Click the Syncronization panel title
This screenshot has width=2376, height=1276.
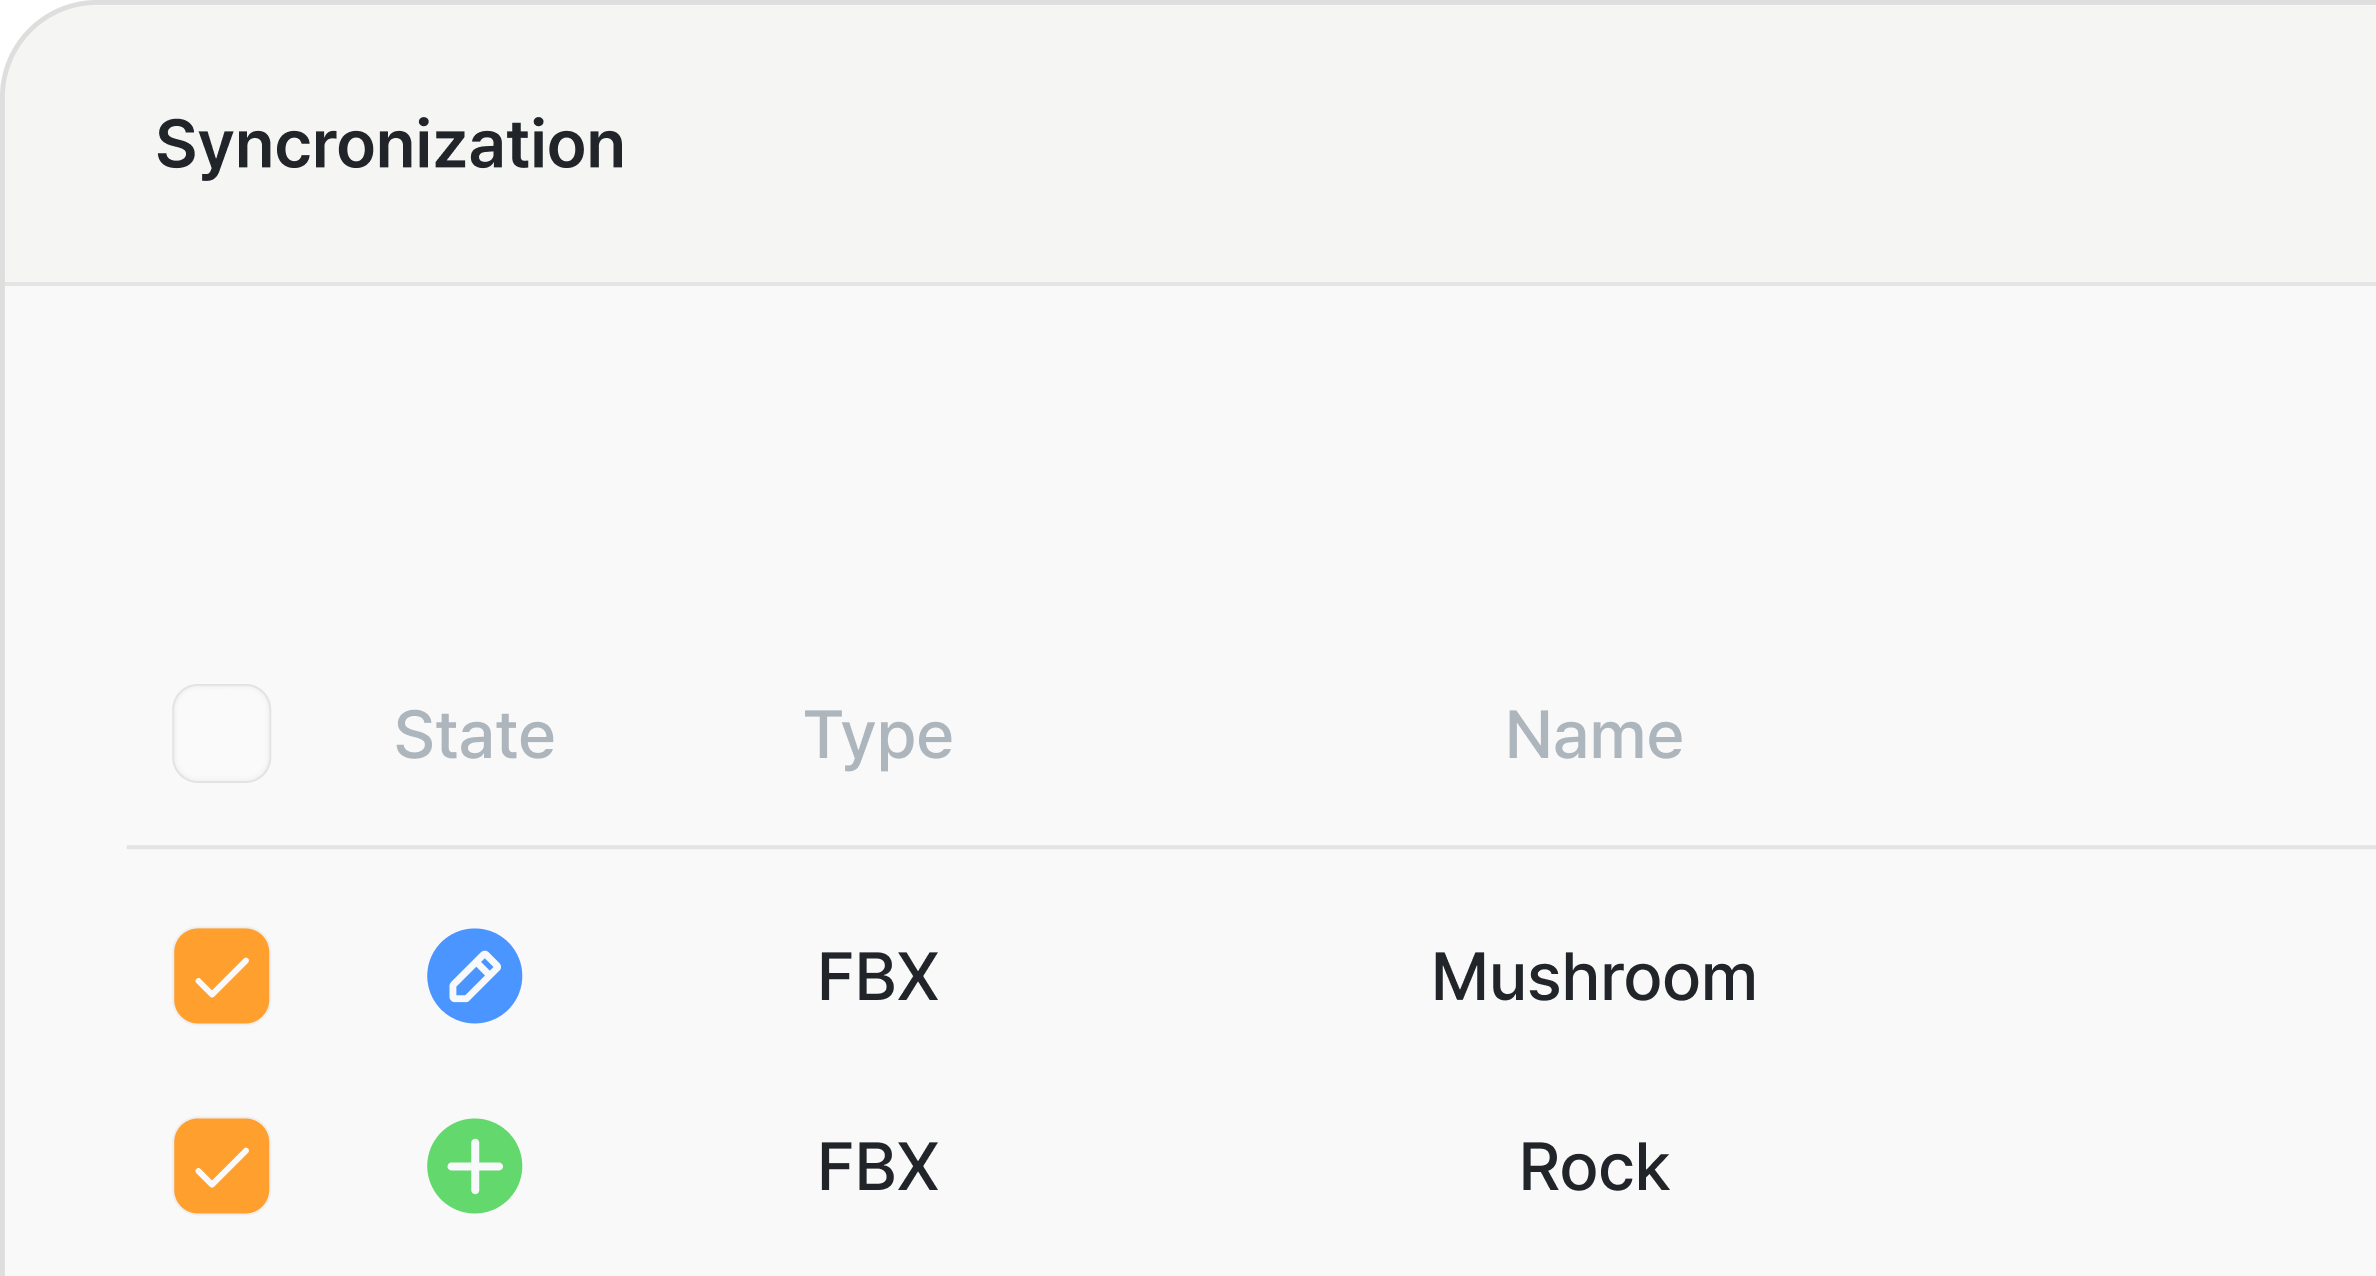tap(390, 145)
